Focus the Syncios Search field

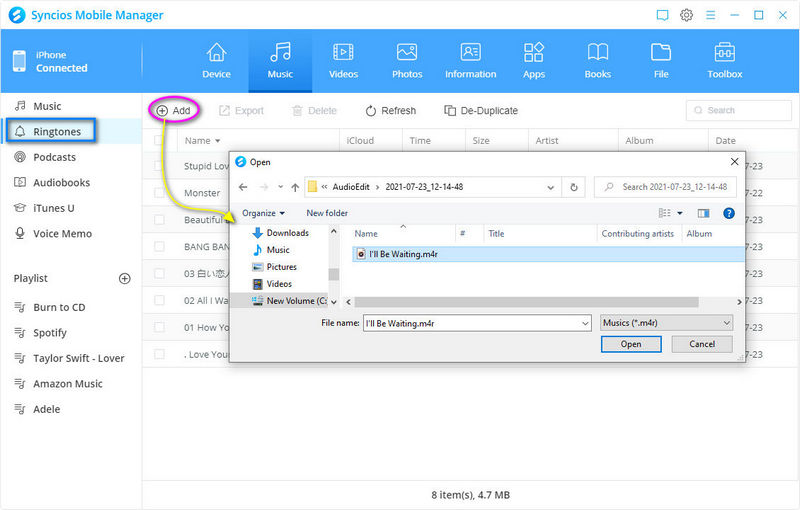click(x=739, y=110)
